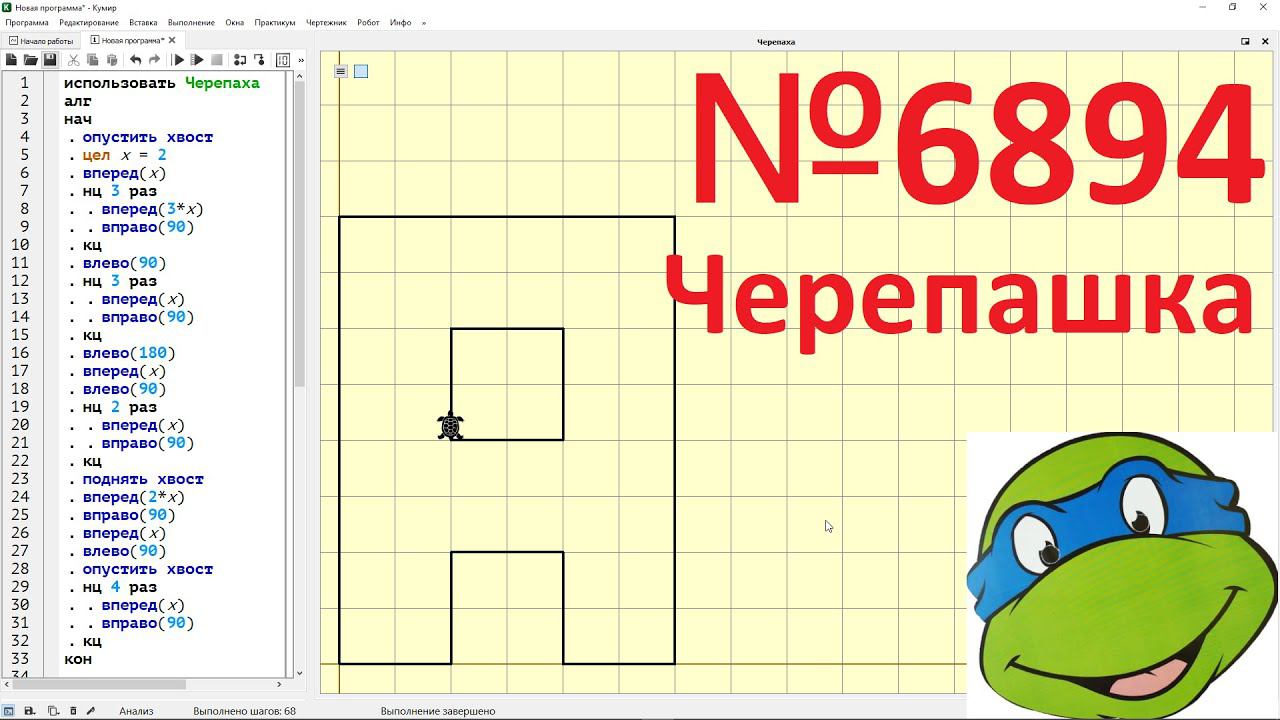Click the Анализ status label
This screenshot has height=720, width=1280.
pyautogui.click(x=136, y=711)
